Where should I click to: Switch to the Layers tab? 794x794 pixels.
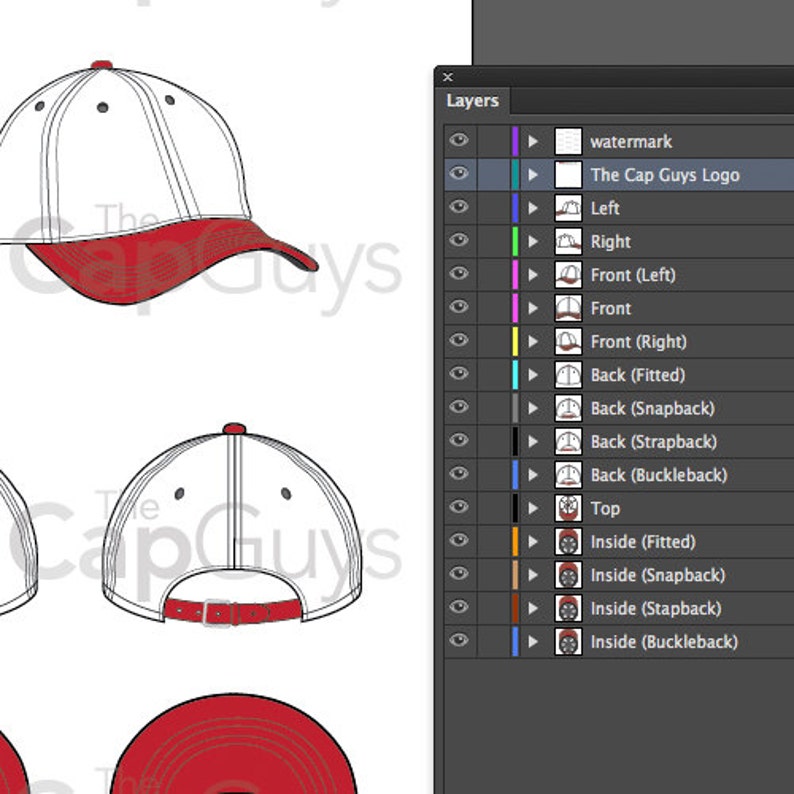point(472,101)
